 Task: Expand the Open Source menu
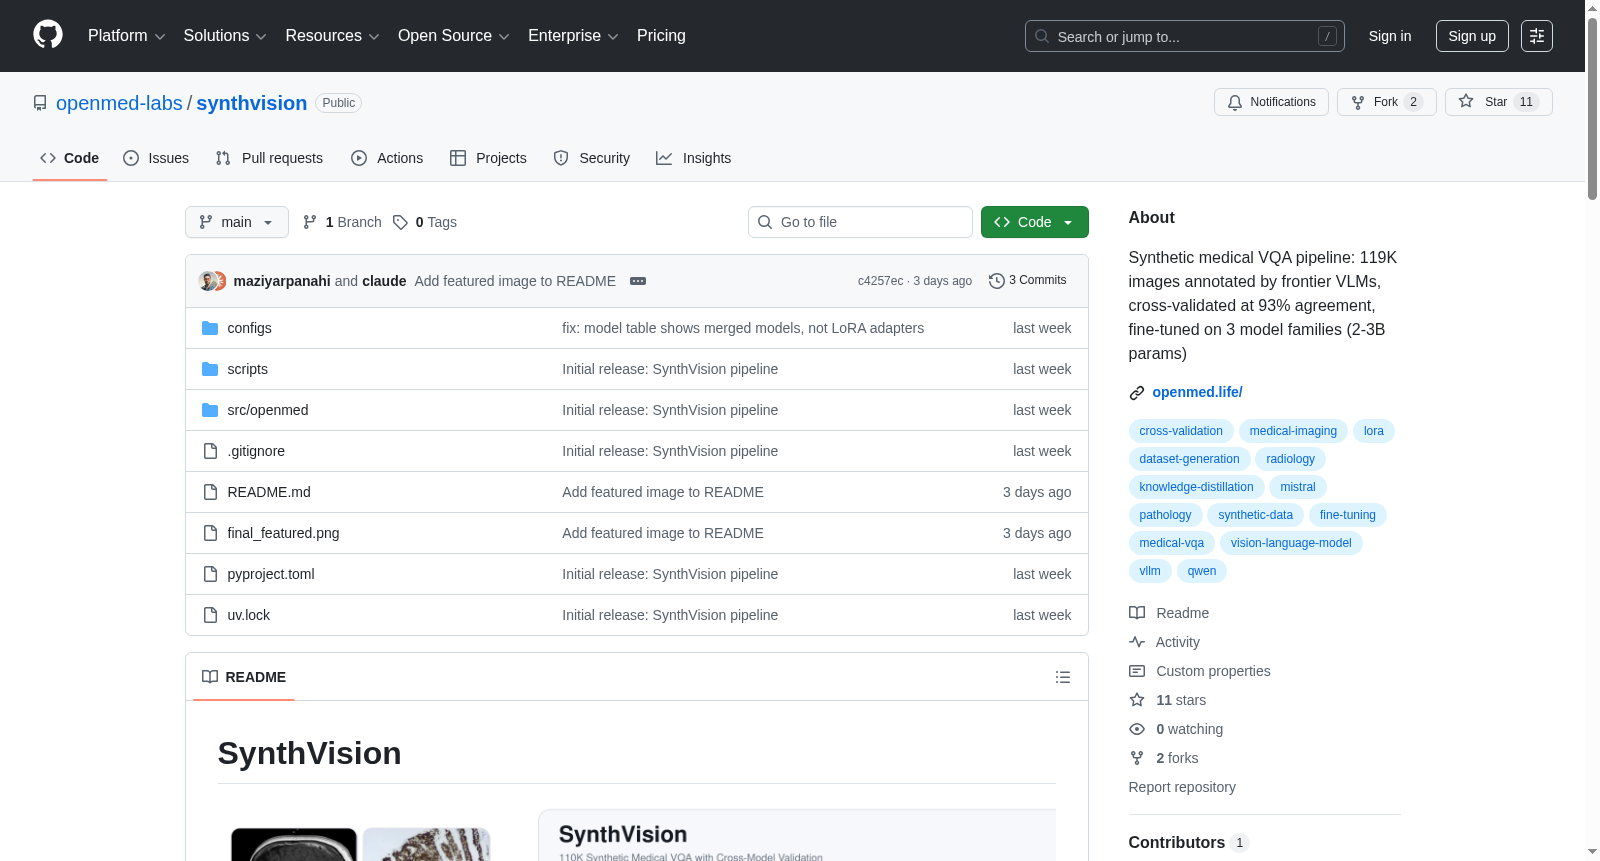[x=454, y=36]
